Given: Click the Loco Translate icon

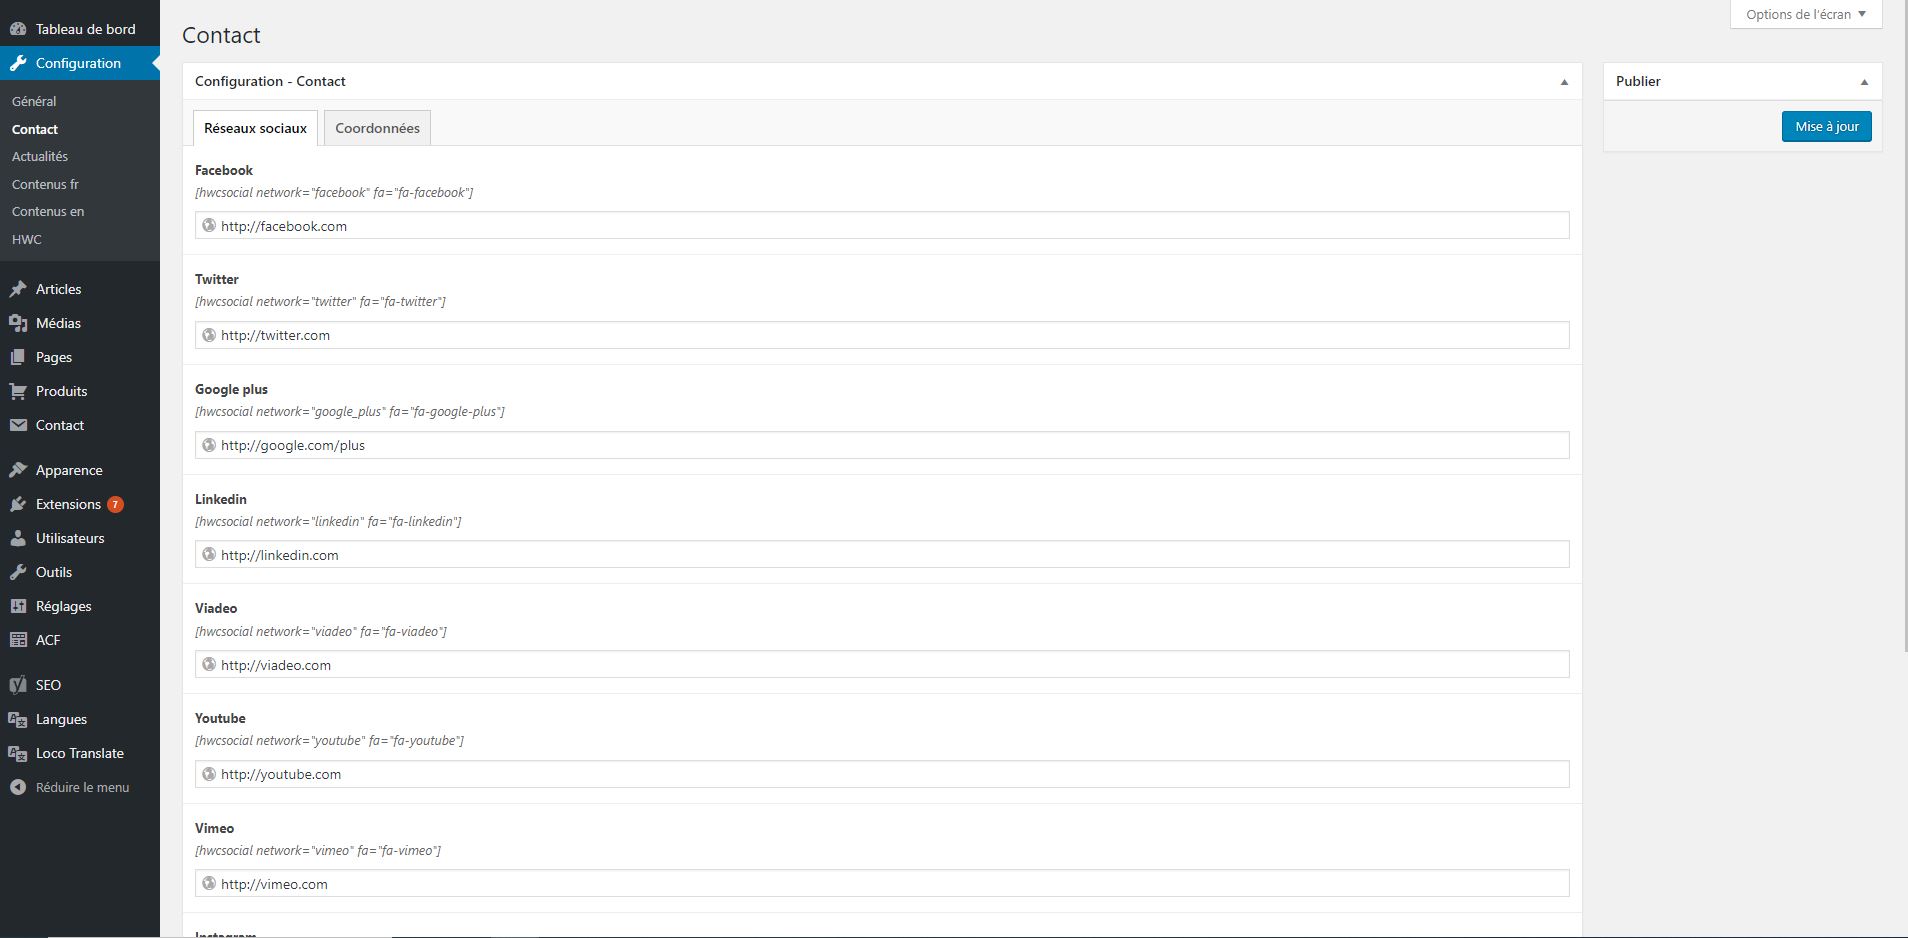Looking at the screenshot, I should coord(18,753).
